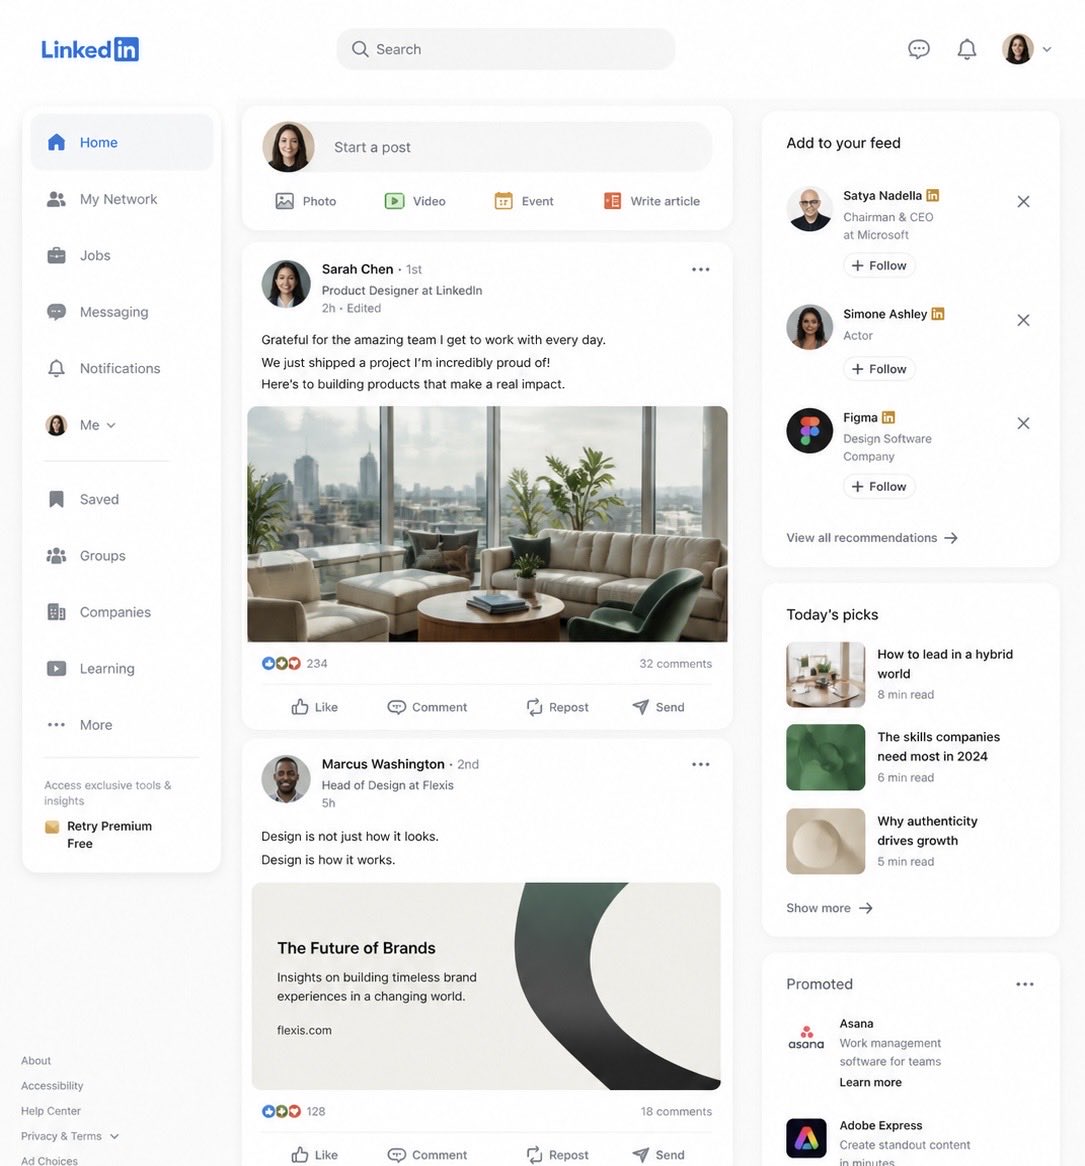The width and height of the screenshot is (1085, 1166).
Task: View the 234 reactions on Sarah's post
Action: click(294, 663)
